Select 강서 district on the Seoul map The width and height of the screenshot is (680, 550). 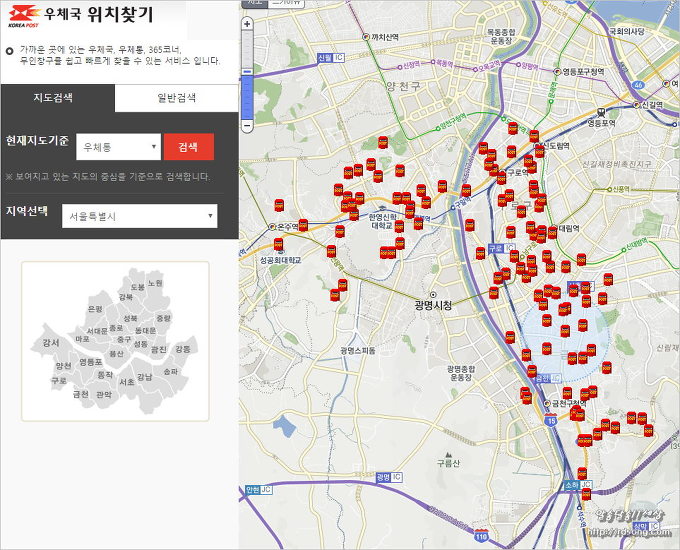tap(51, 343)
